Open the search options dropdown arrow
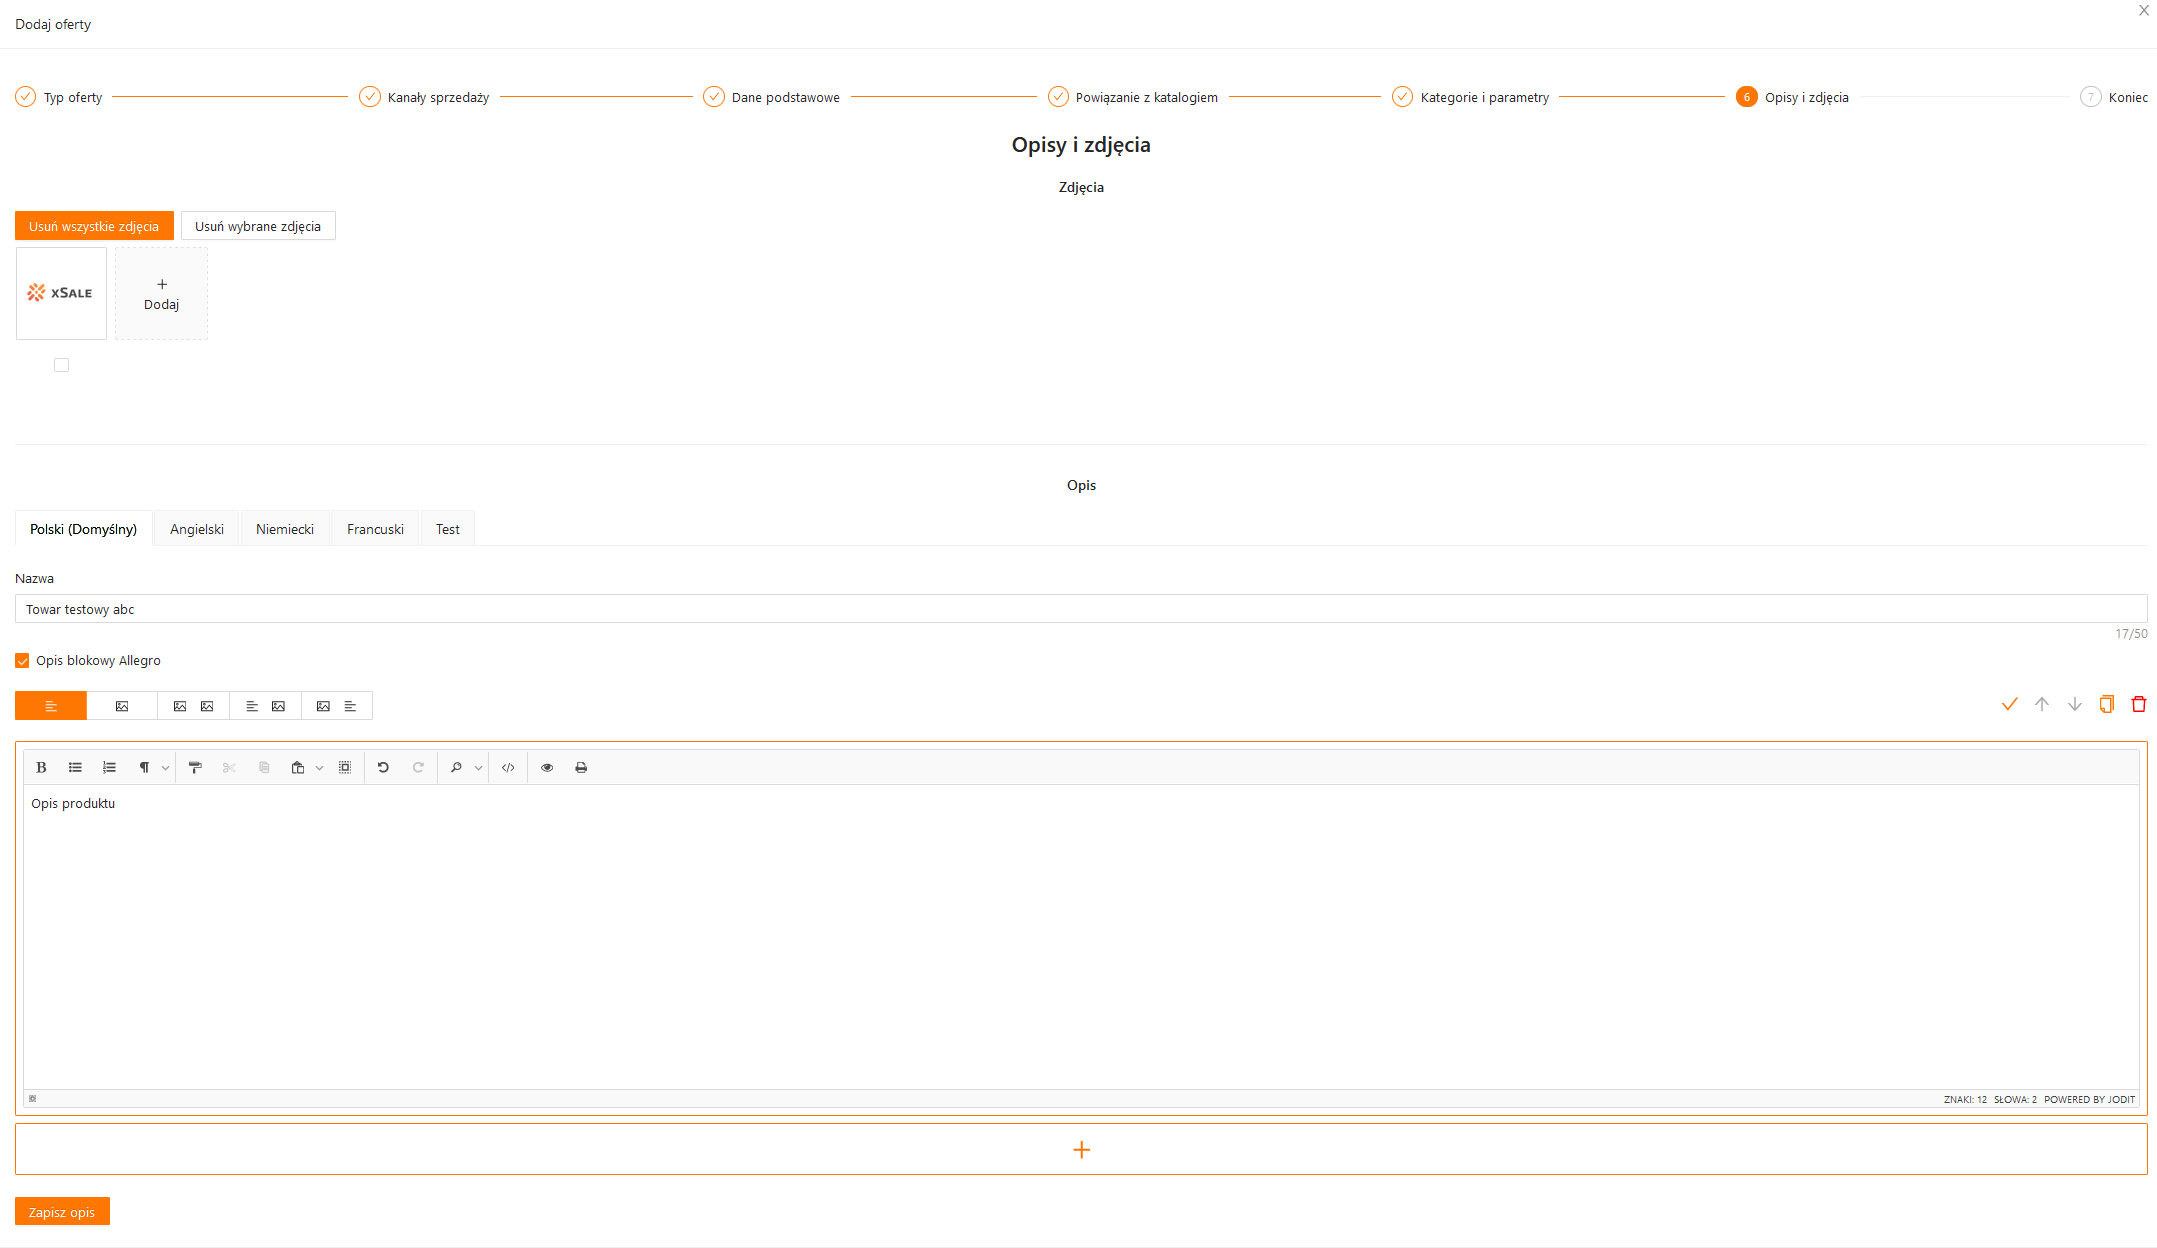Screen dimensions: 2157x1248 [478, 768]
